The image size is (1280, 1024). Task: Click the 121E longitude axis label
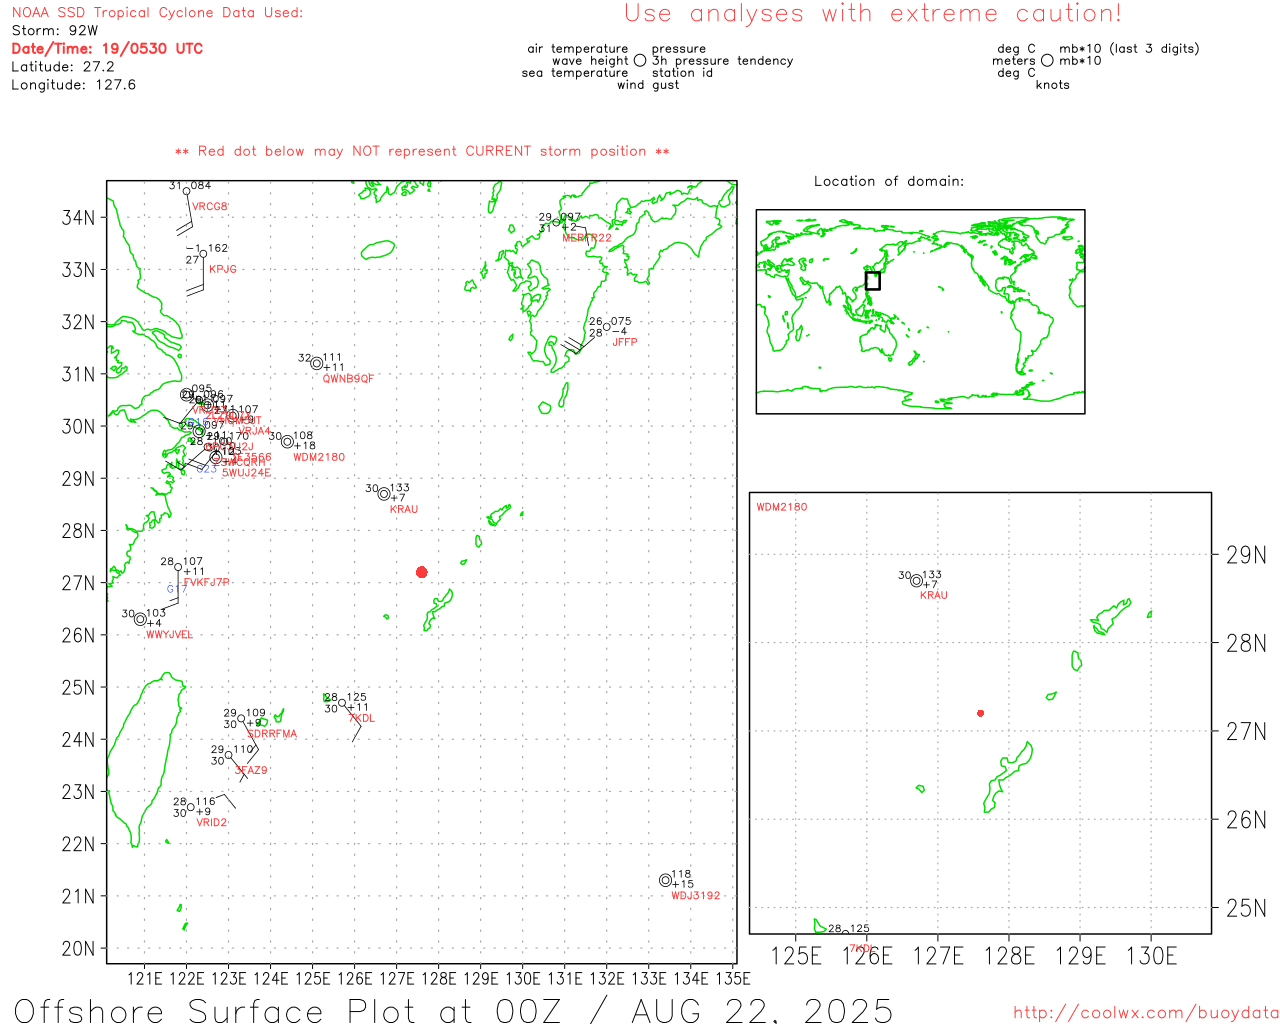(x=145, y=979)
